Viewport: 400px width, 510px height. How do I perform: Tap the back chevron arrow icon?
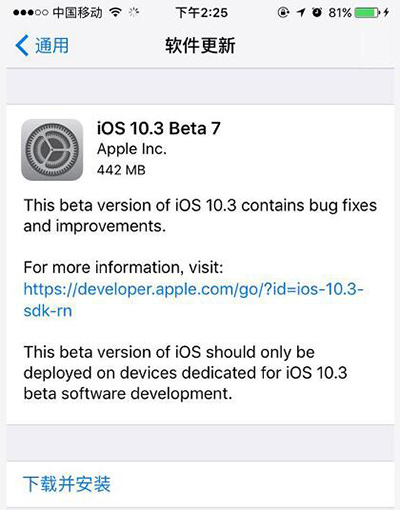[x=22, y=45]
